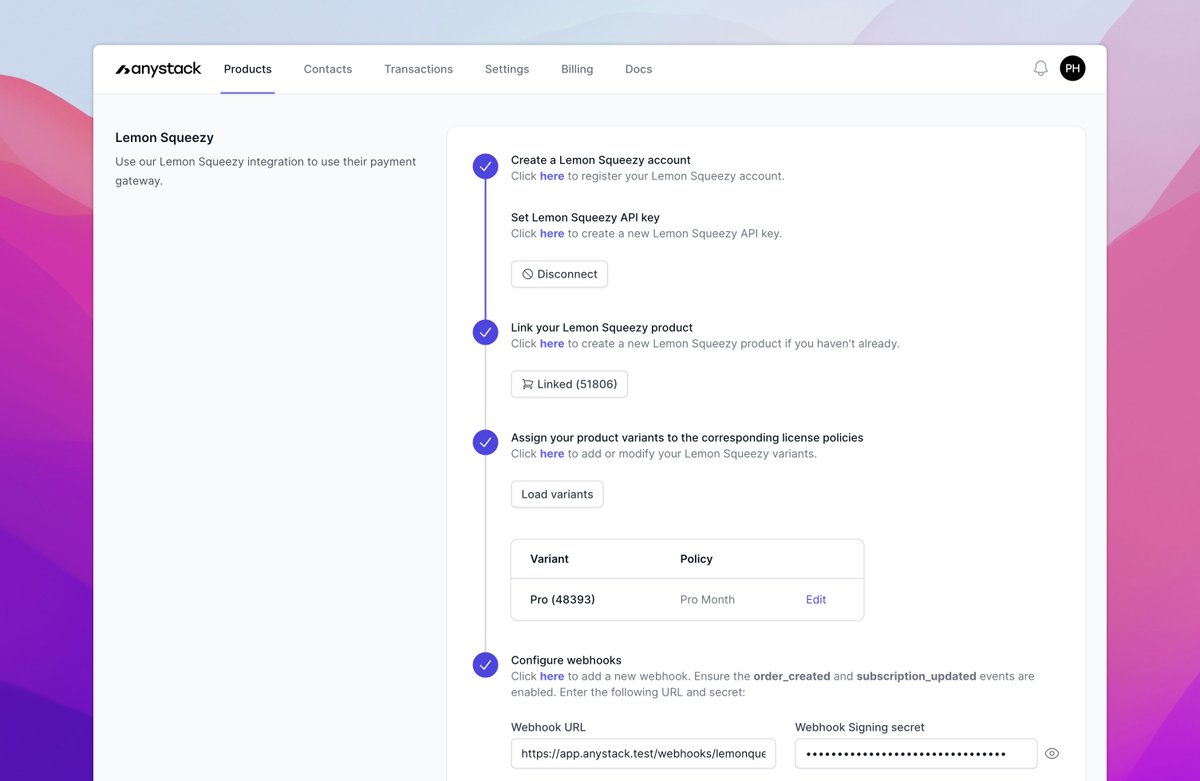The width and height of the screenshot is (1200, 781).
Task: Click 'here' to add or modify variants
Action: pyautogui.click(x=552, y=454)
